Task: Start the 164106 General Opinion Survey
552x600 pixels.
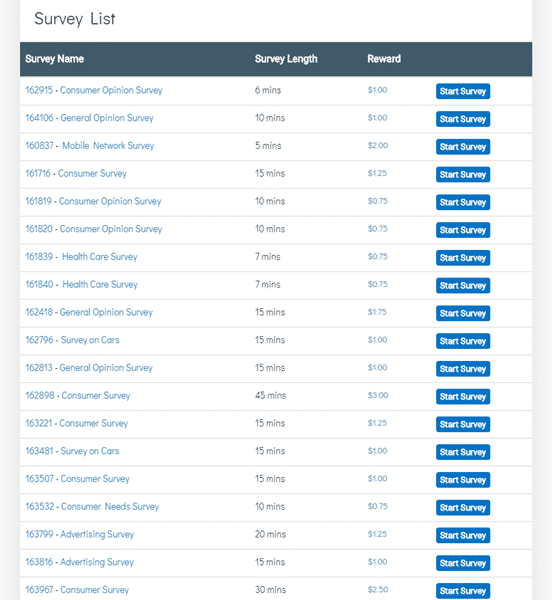Action: click(463, 119)
